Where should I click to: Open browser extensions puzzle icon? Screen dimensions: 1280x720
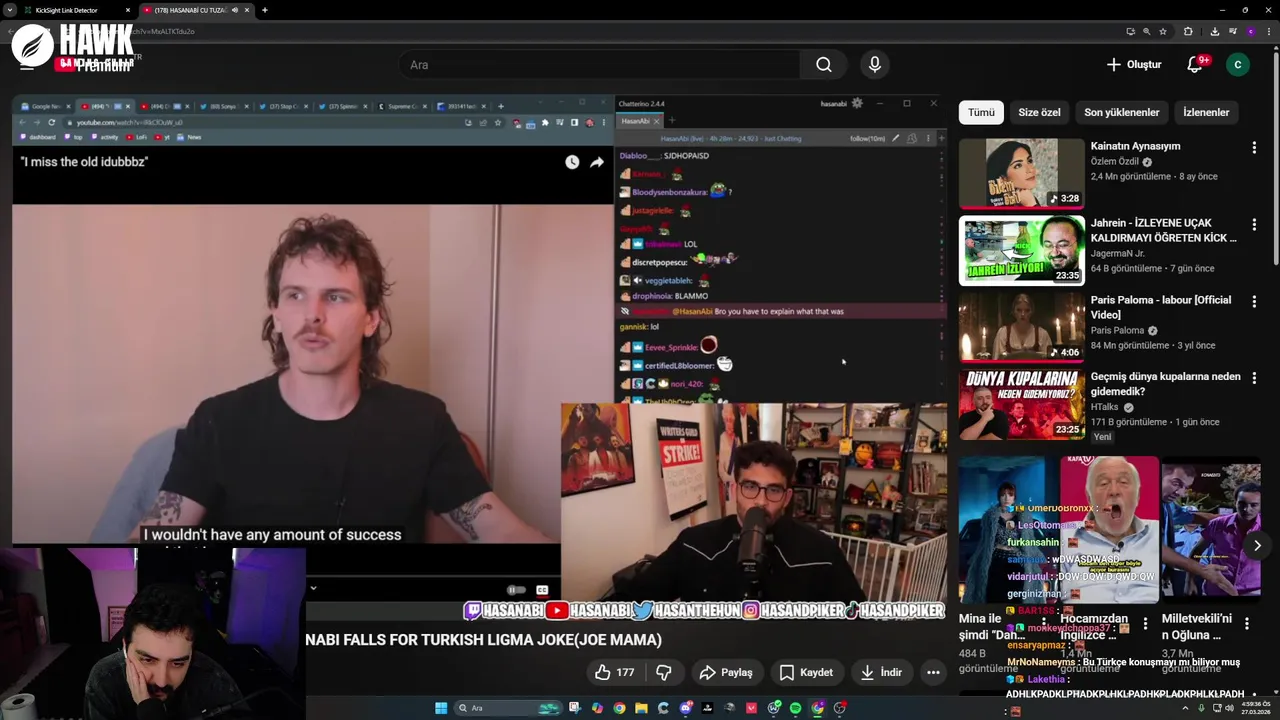point(1188,31)
